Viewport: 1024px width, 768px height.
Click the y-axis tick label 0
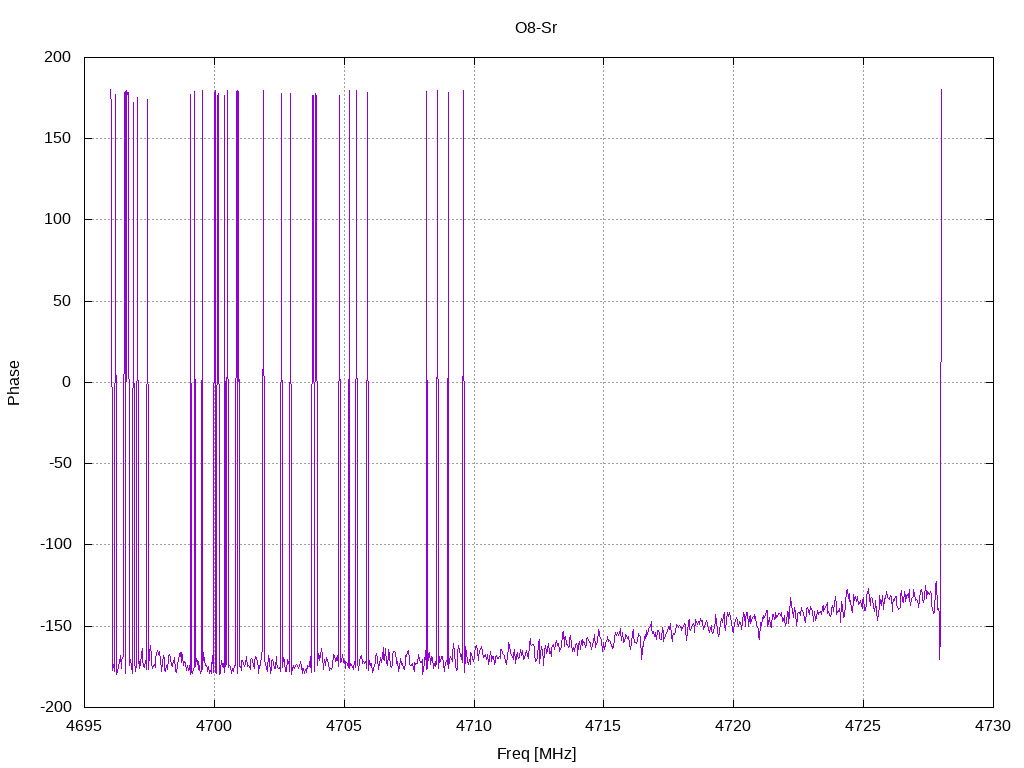67,382
